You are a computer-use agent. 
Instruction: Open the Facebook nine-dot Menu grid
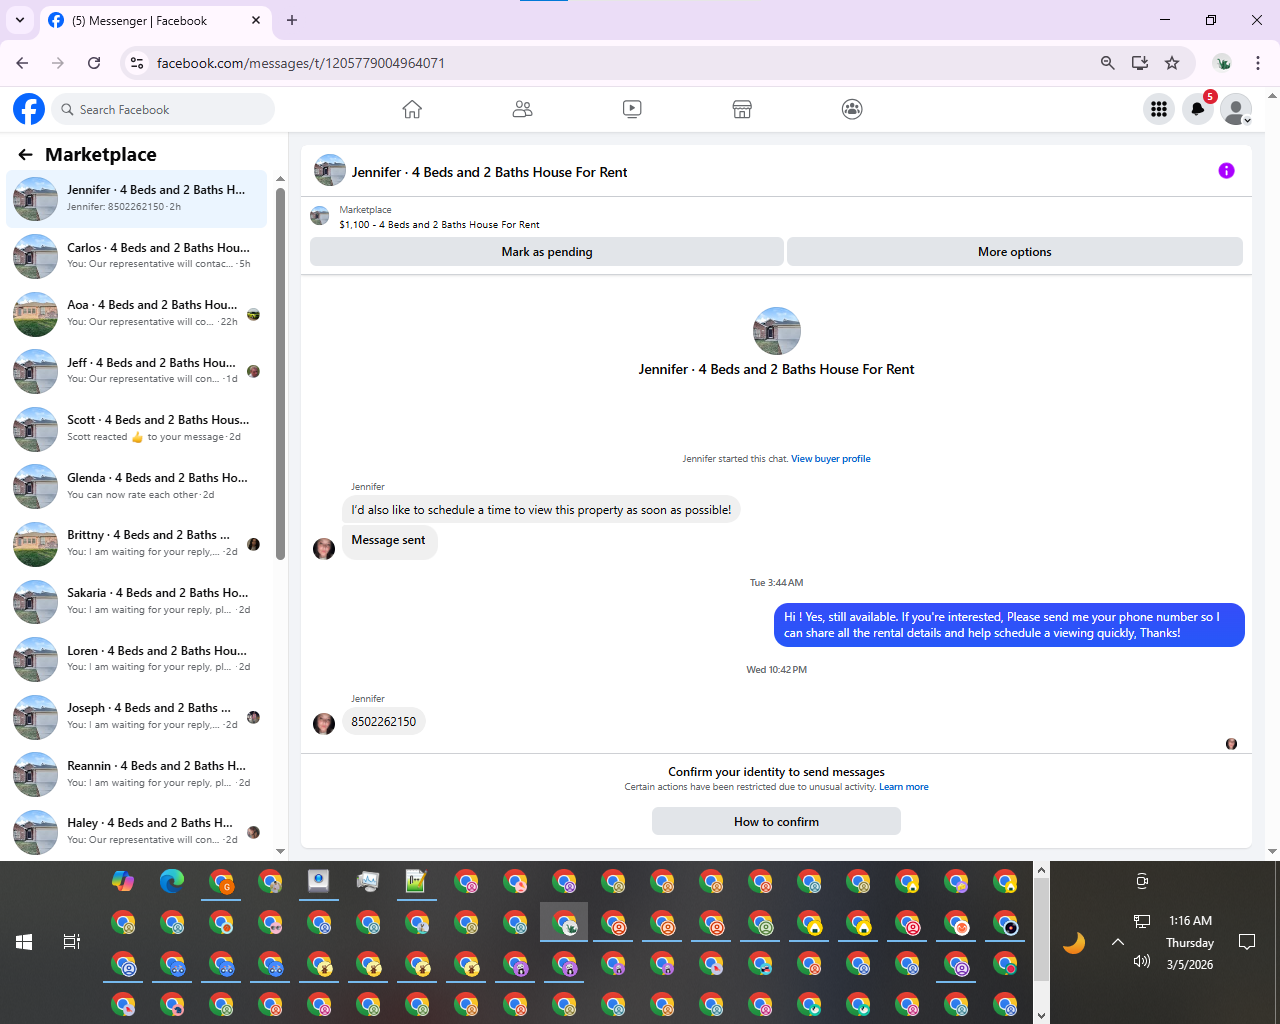click(x=1159, y=109)
